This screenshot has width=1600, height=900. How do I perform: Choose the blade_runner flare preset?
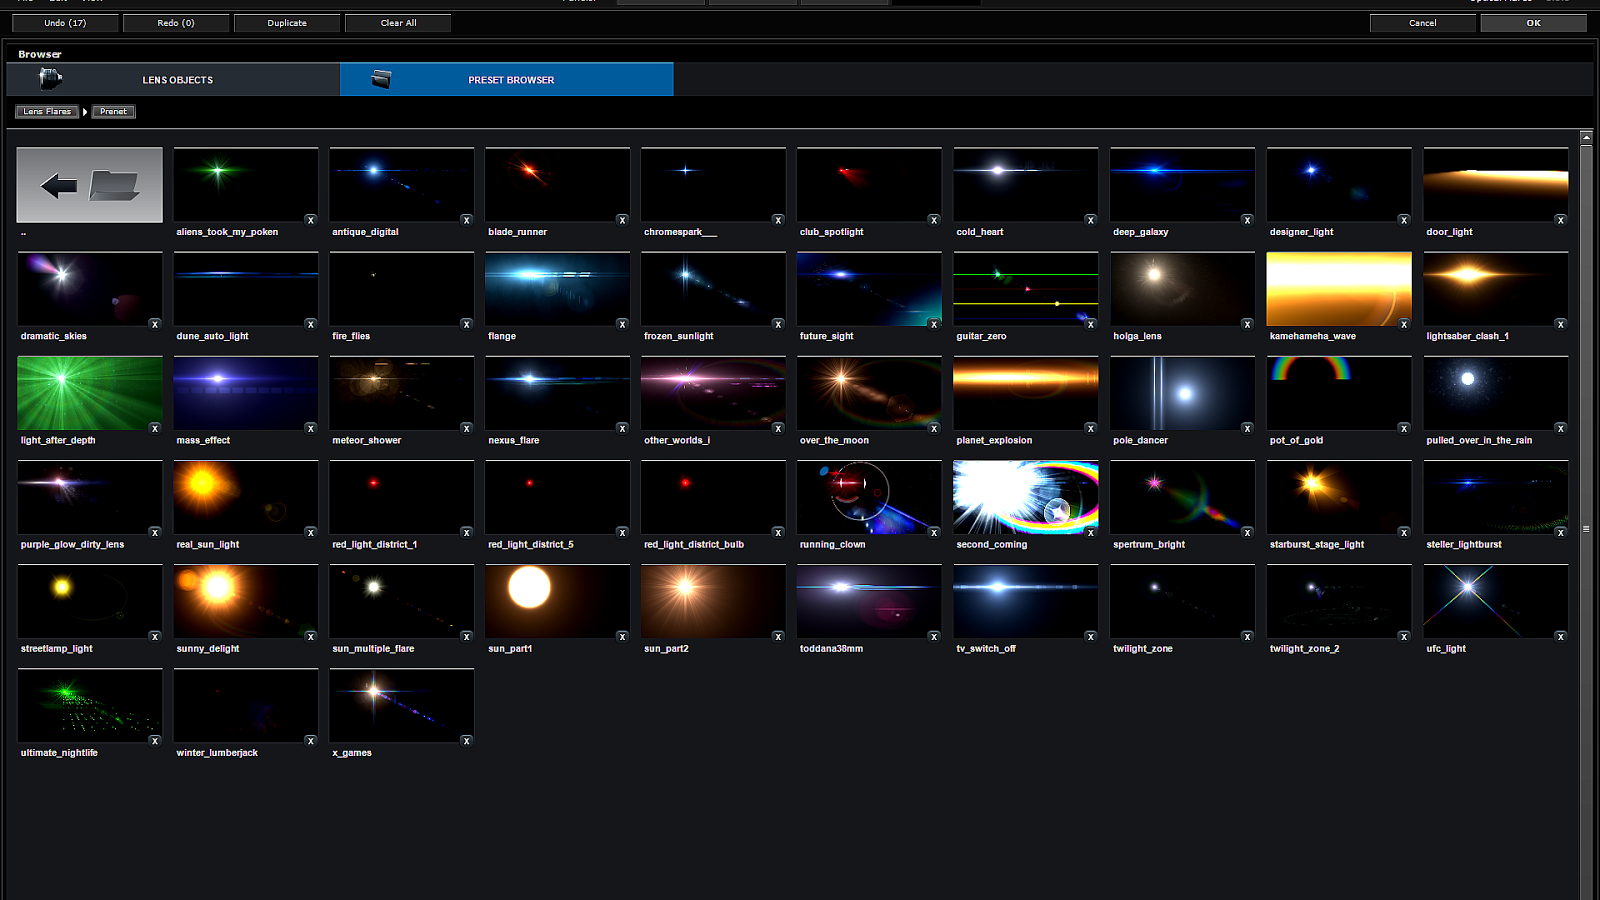(x=558, y=185)
